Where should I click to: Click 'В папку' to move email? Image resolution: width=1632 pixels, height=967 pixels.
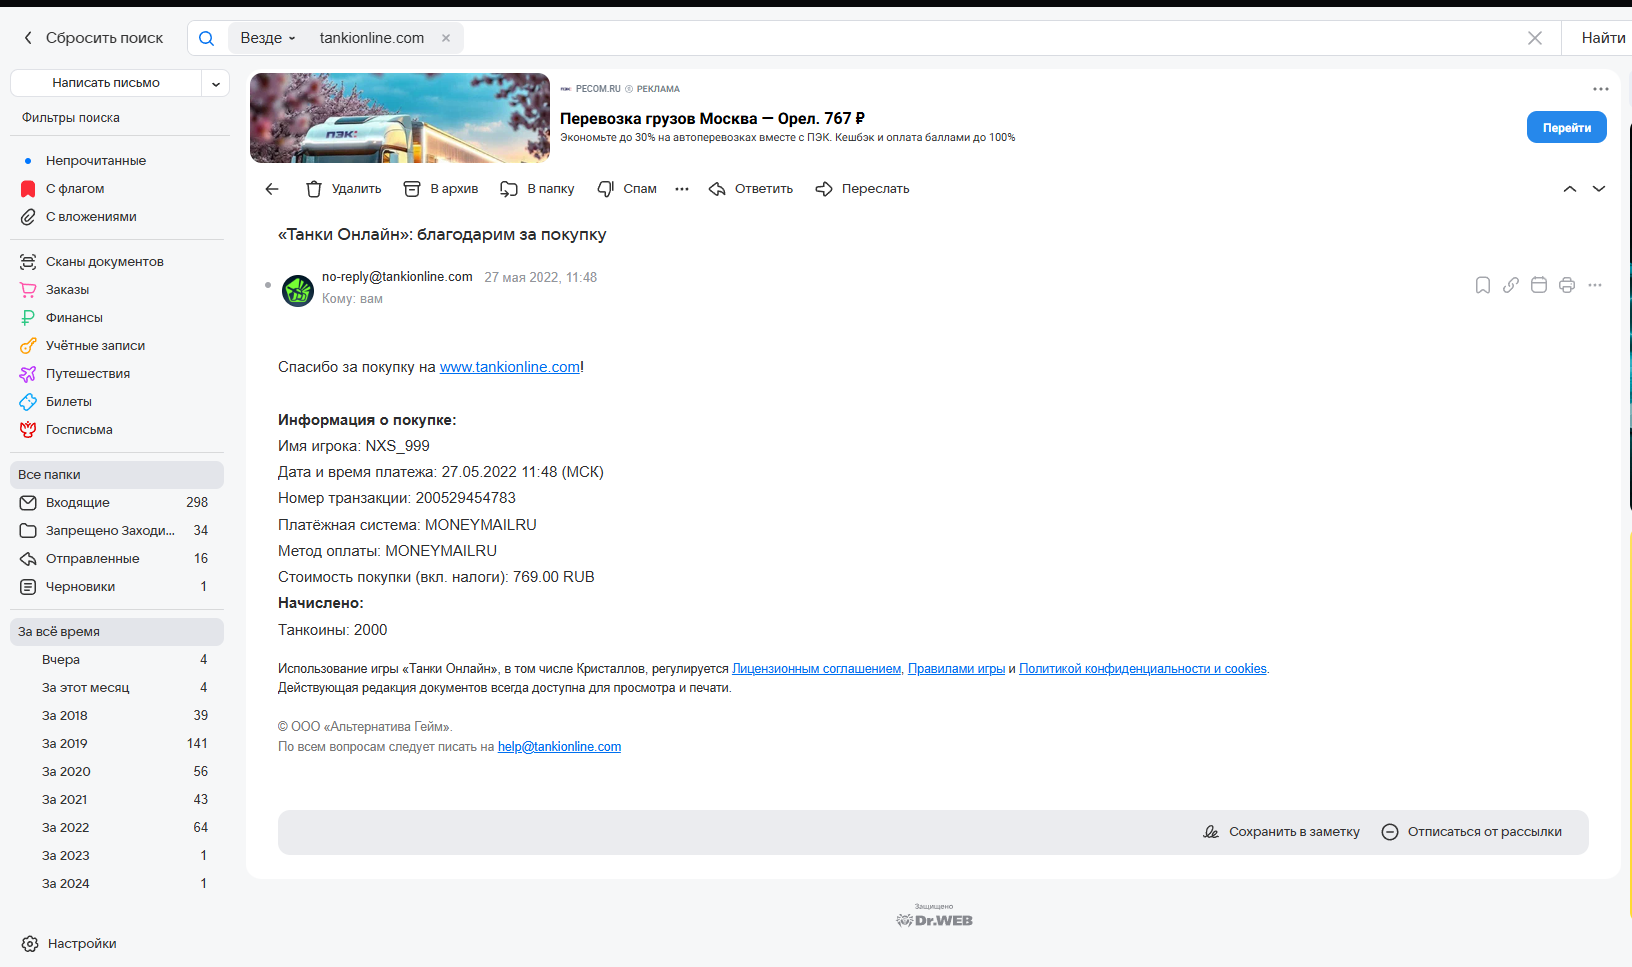click(x=538, y=189)
